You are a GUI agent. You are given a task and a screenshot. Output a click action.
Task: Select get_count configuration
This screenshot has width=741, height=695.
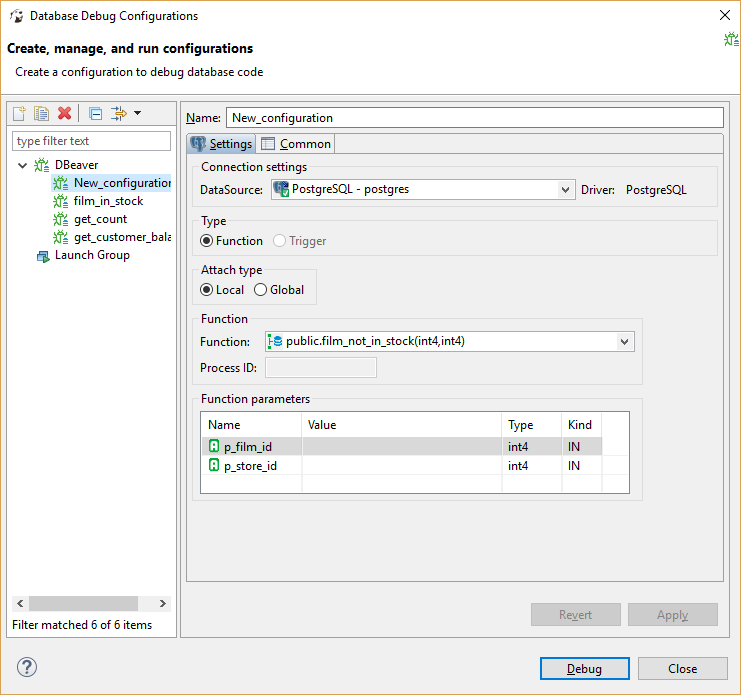[100, 219]
